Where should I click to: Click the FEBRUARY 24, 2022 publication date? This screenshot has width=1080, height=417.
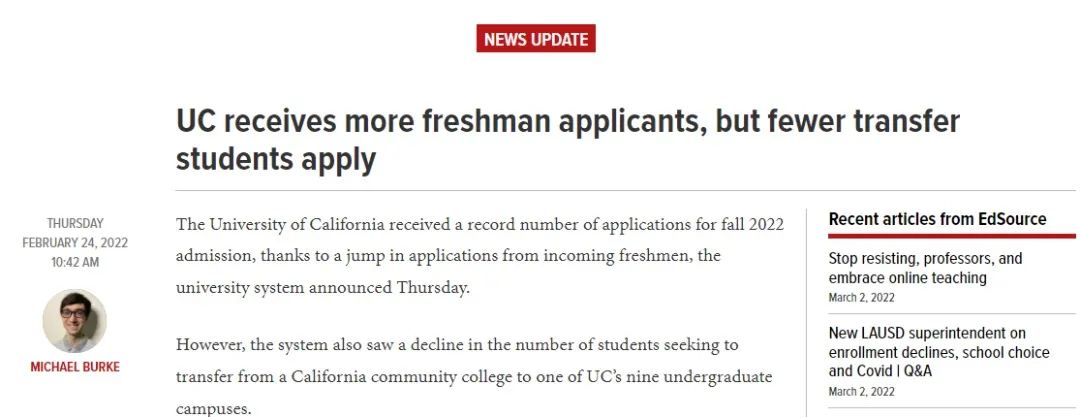(x=75, y=243)
